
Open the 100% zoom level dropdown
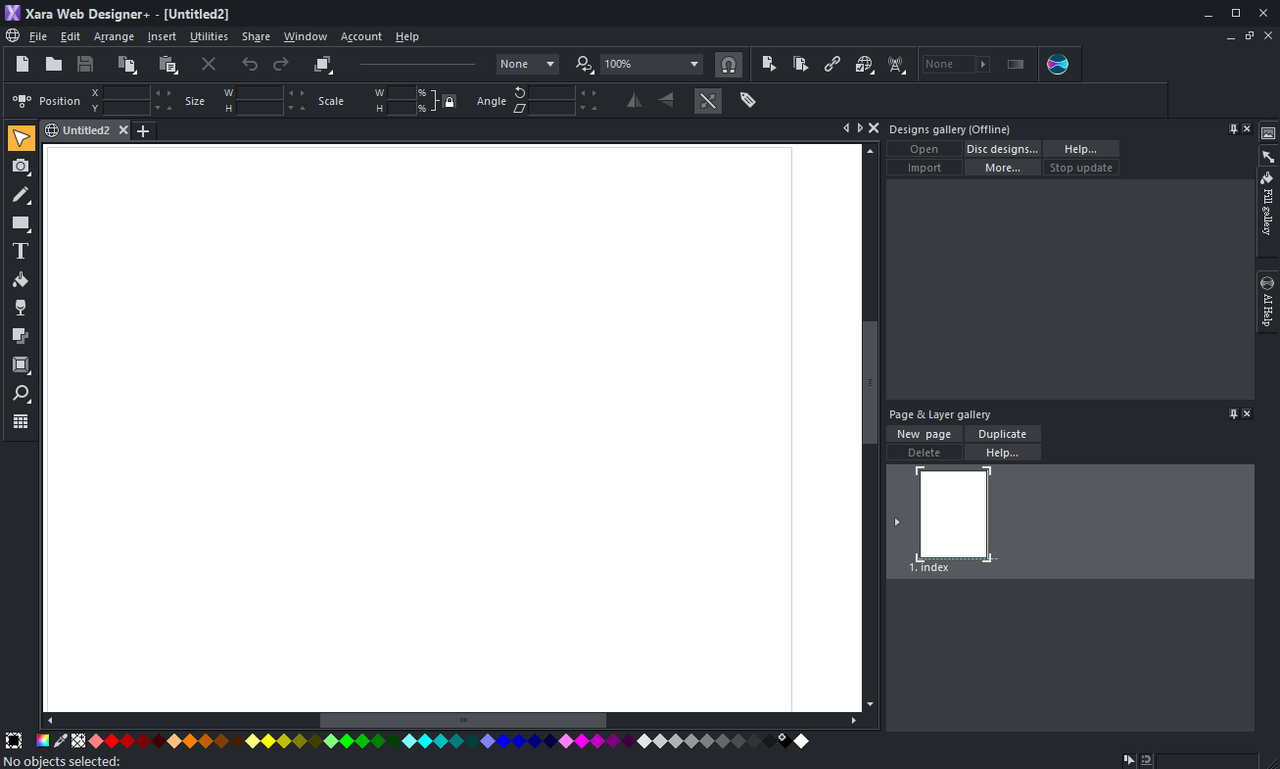[x=694, y=64]
